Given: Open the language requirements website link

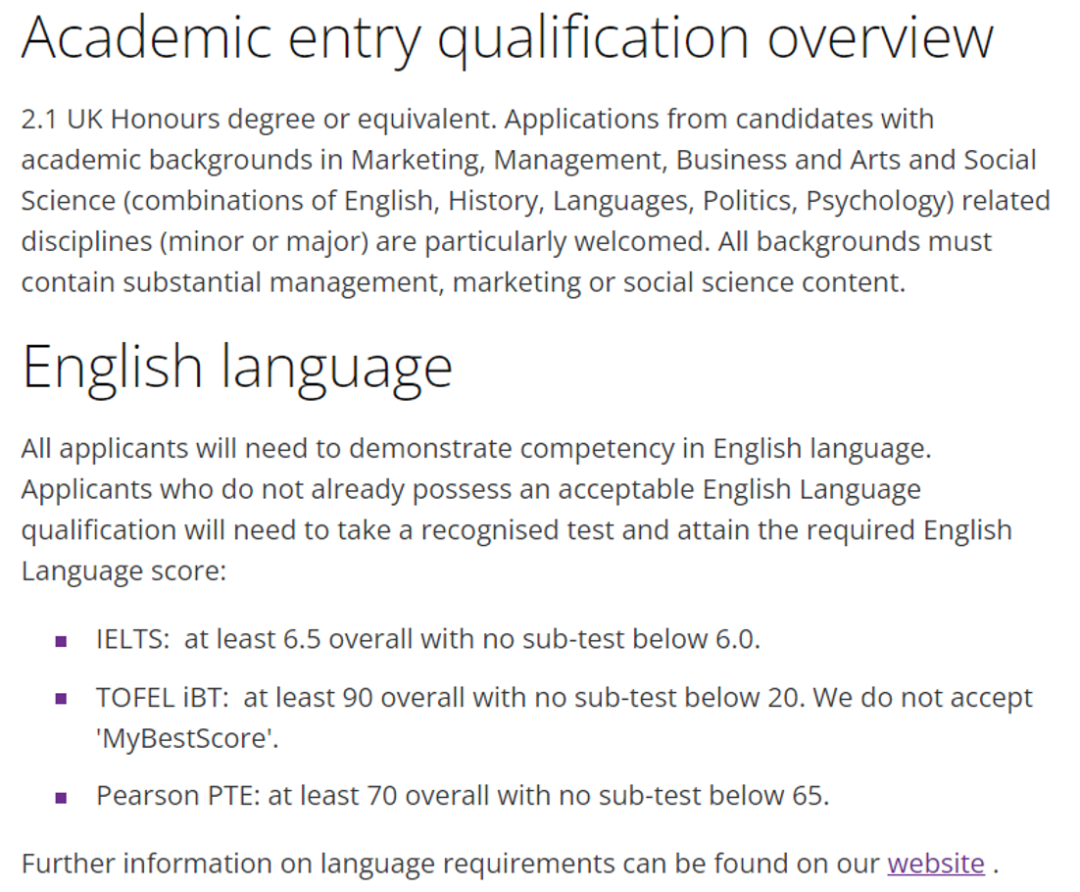Looking at the screenshot, I should pos(935,863).
